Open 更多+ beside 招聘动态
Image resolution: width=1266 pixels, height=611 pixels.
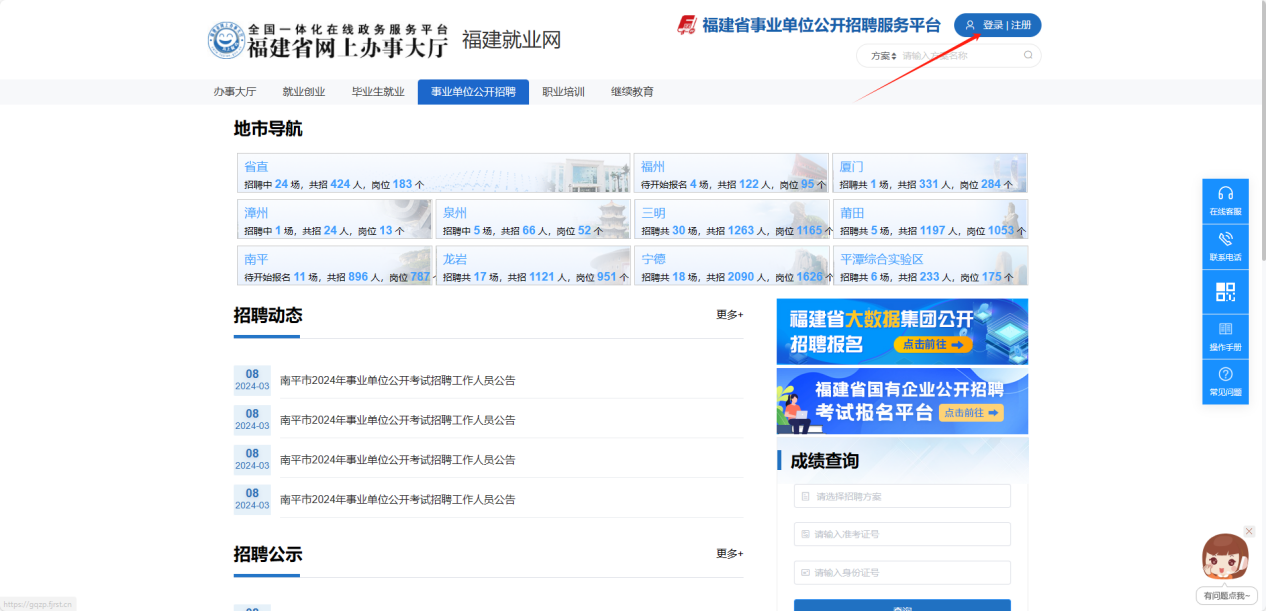[x=729, y=315]
